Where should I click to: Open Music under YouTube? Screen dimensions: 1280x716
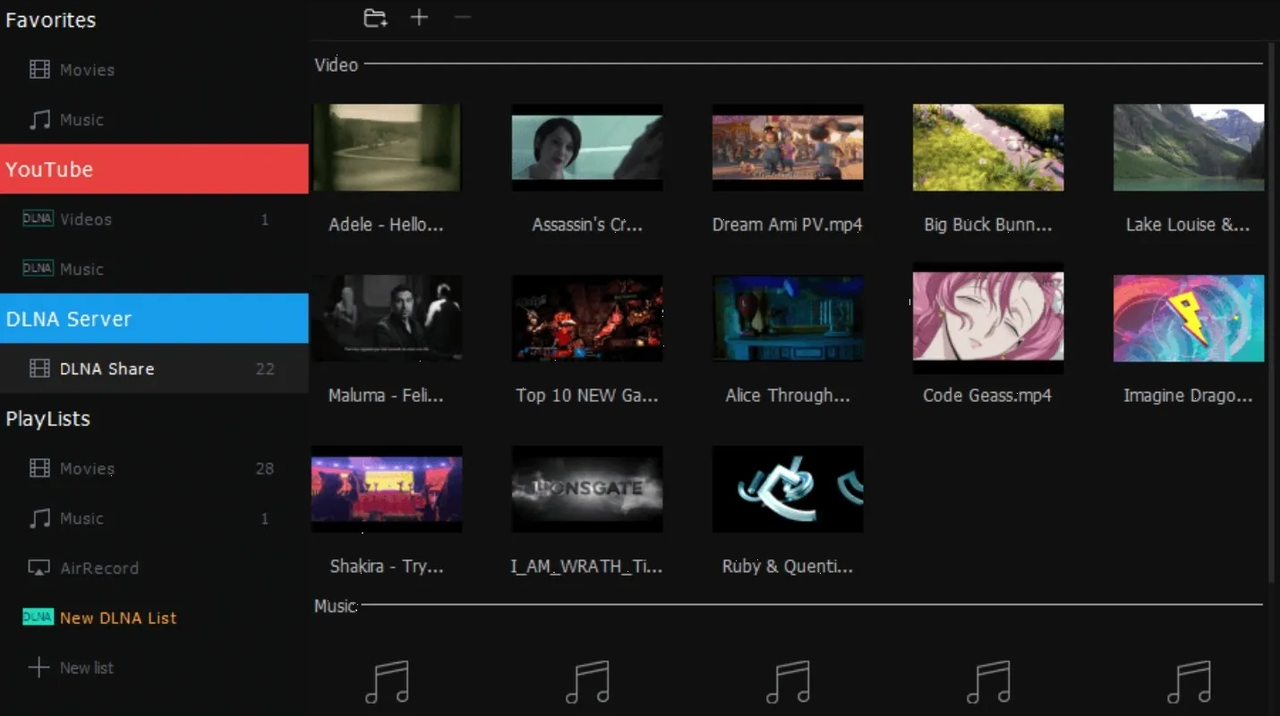pyautogui.click(x=154, y=269)
